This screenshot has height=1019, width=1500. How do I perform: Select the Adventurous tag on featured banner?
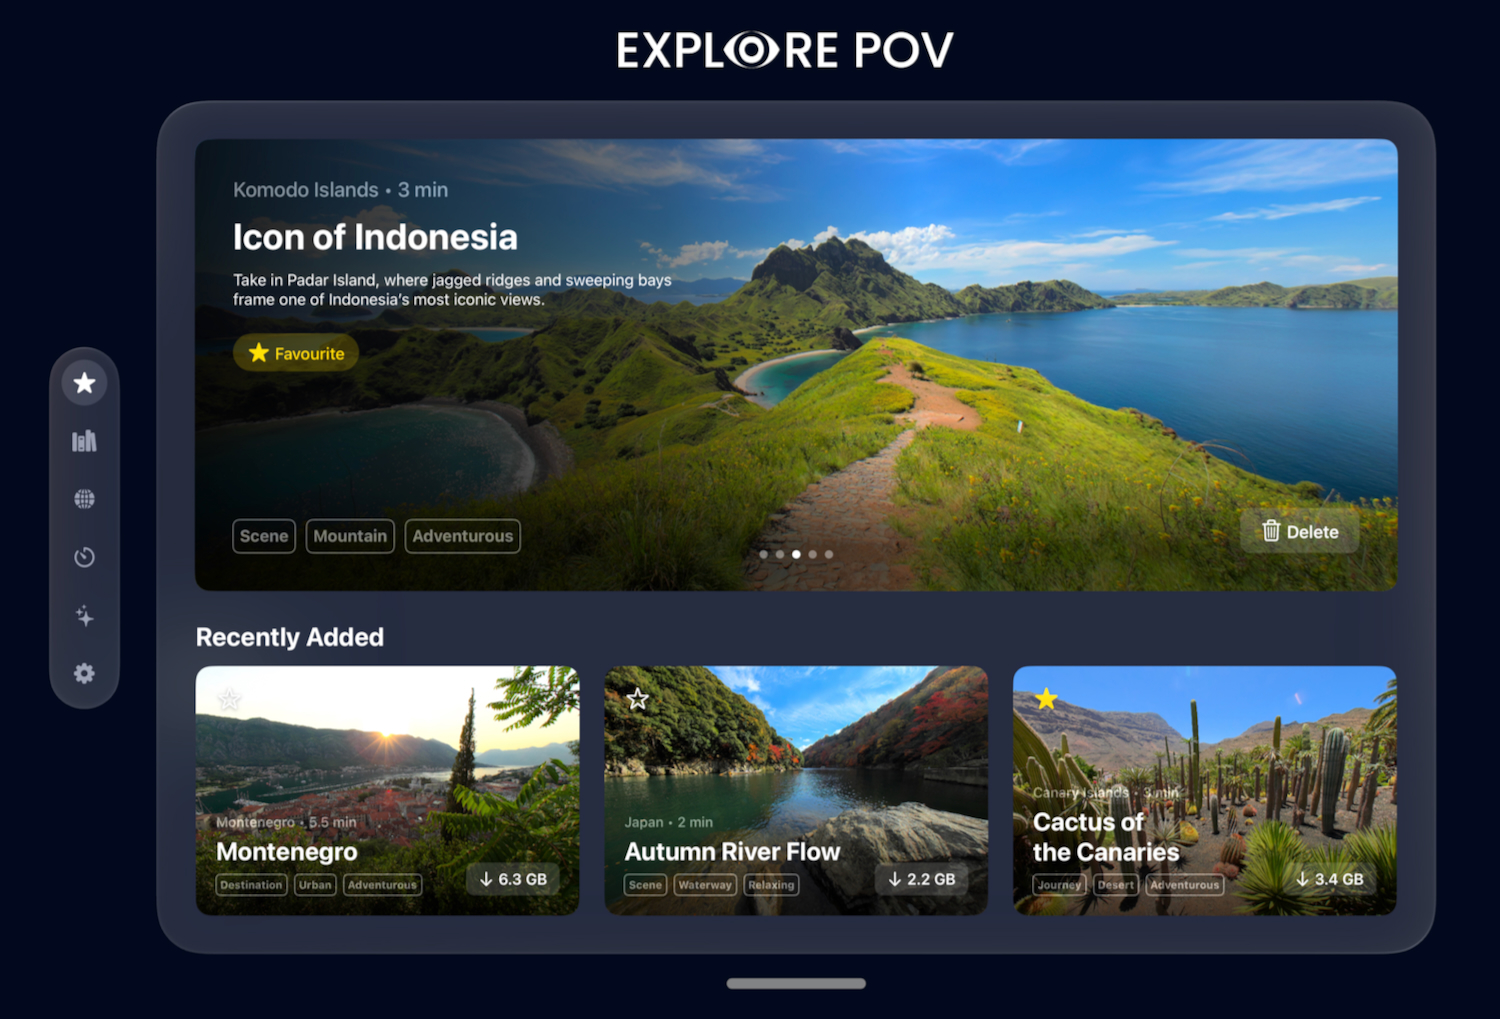pyautogui.click(x=463, y=536)
